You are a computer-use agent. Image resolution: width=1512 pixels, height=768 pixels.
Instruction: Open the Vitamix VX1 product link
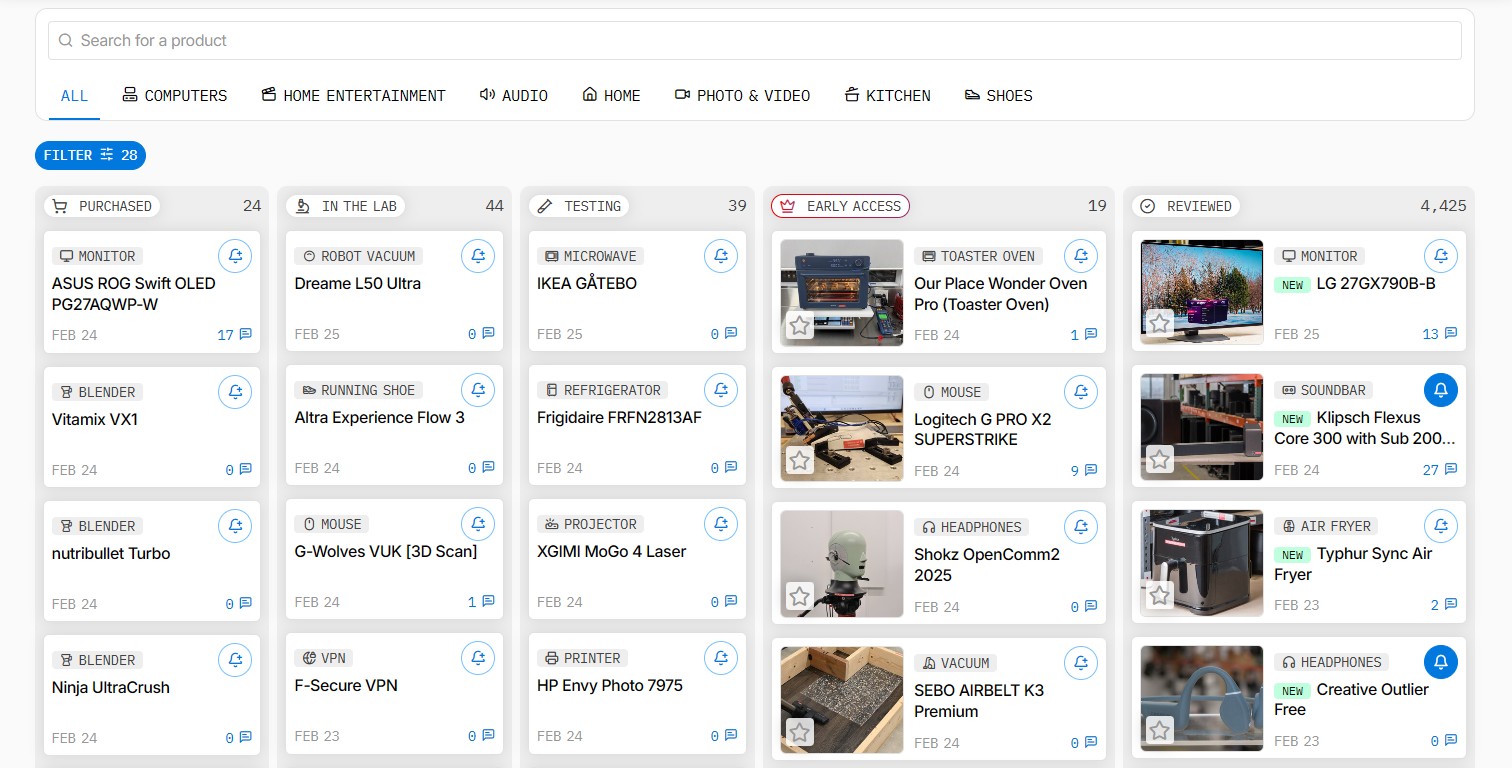[x=95, y=420]
